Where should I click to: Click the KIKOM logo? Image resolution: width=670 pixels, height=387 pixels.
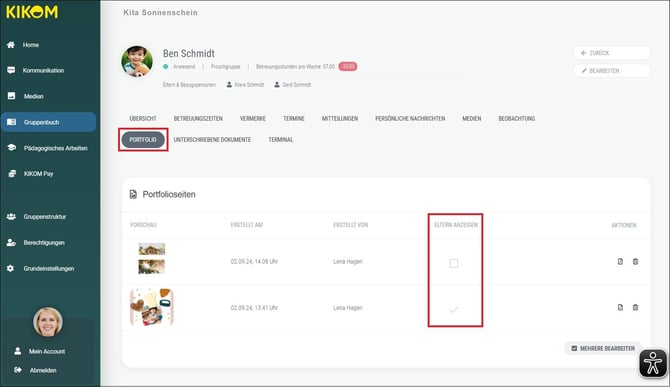[x=32, y=12]
